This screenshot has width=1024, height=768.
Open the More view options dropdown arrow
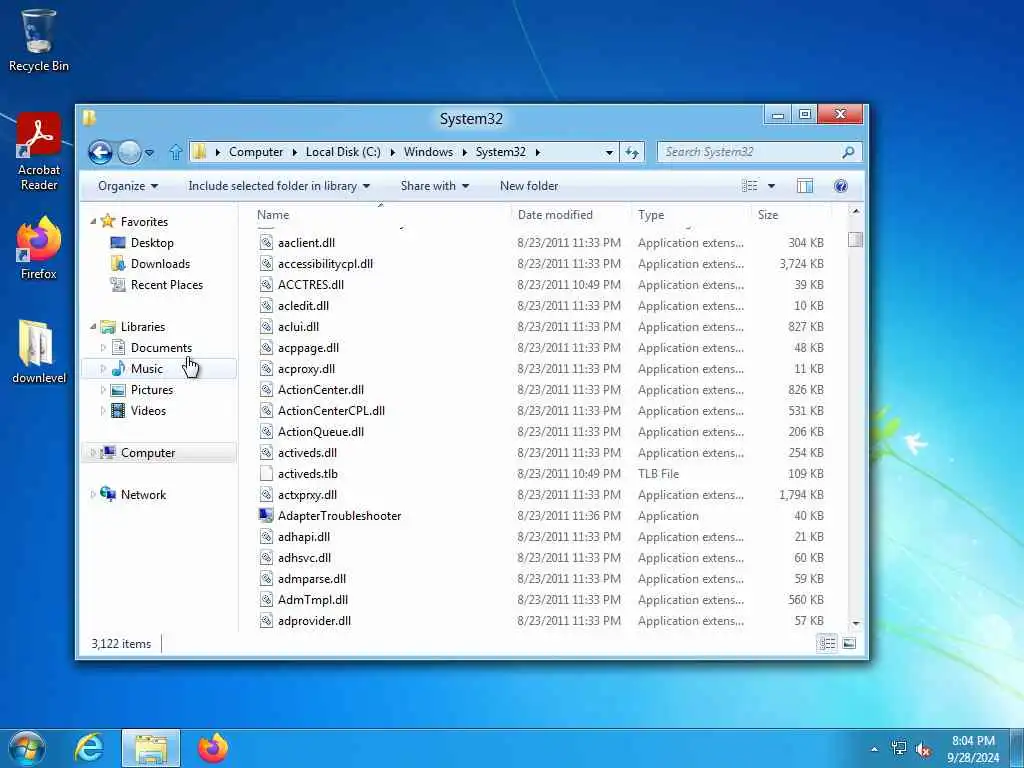click(771, 186)
